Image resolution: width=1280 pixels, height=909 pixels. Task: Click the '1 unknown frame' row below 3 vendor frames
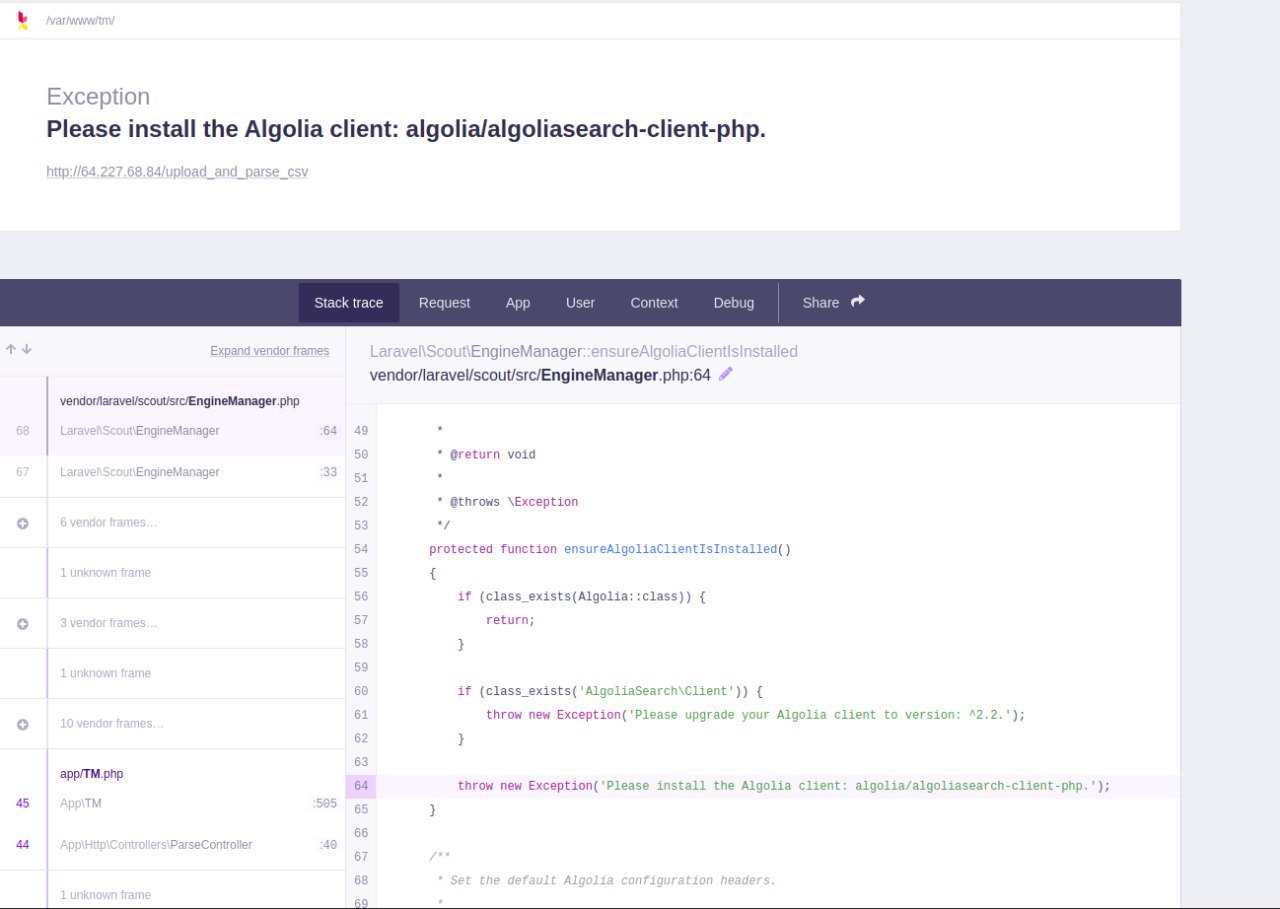click(172, 673)
